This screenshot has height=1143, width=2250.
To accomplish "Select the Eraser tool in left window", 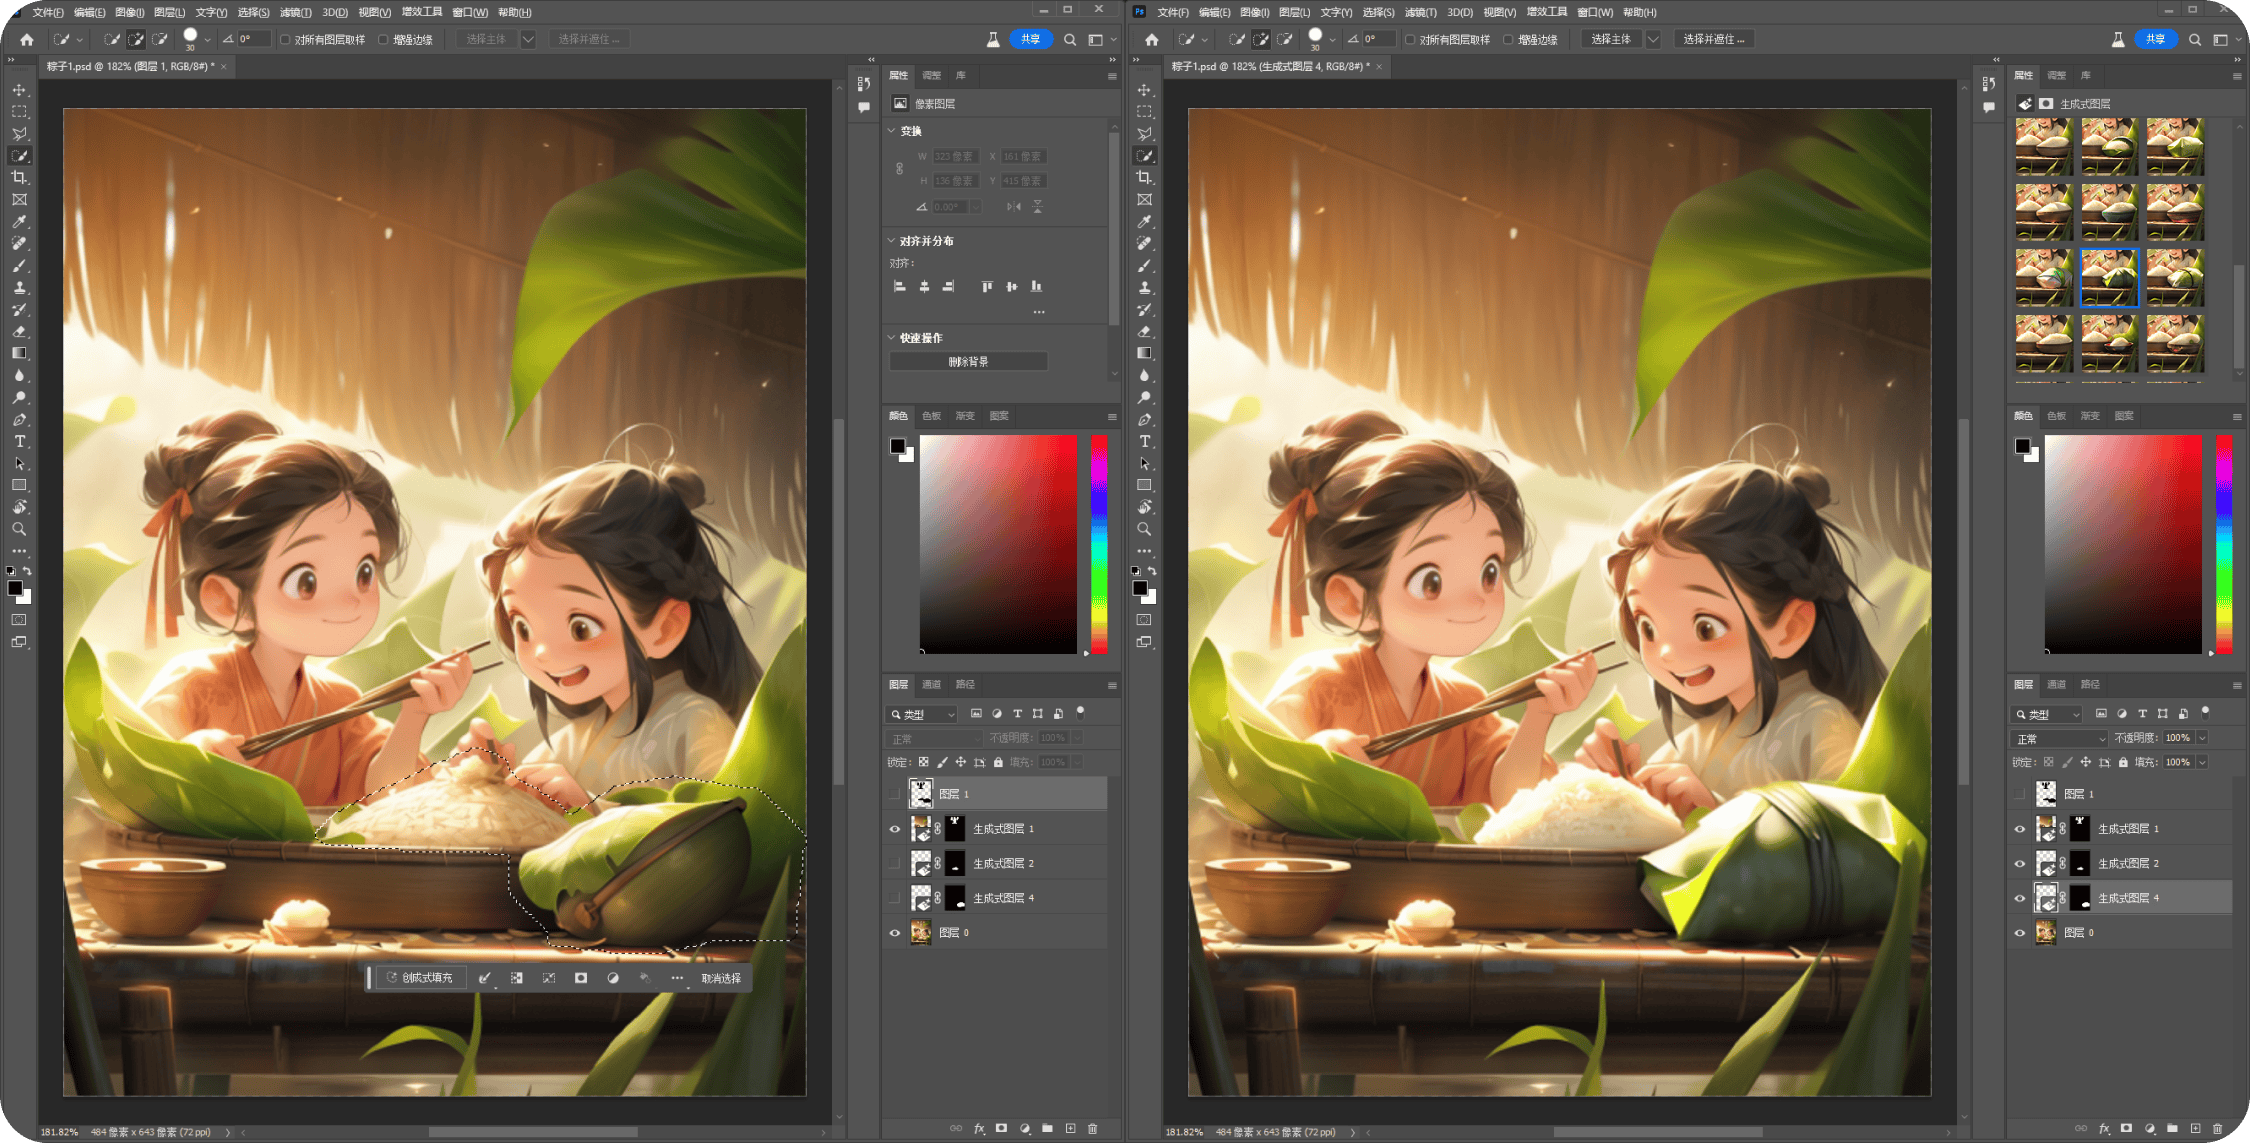I will (x=19, y=332).
